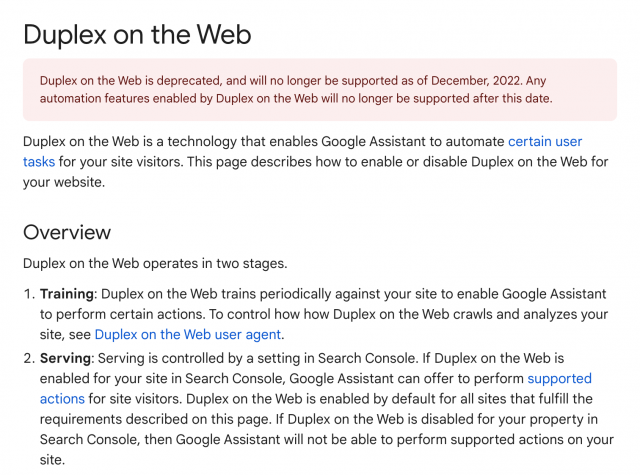Screen dimensions: 640x475
Task: Click the "Duplex on the Web" page title
Action: point(137,35)
